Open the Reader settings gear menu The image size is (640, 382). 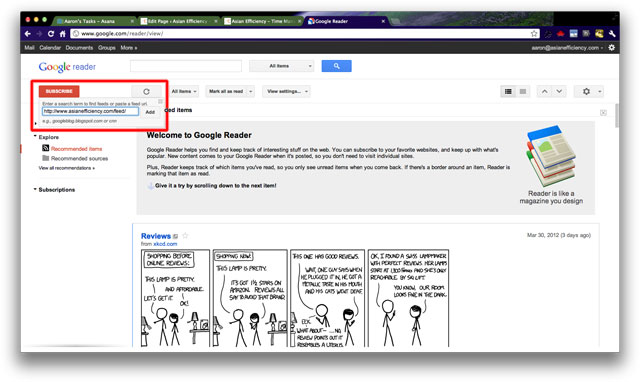[589, 91]
